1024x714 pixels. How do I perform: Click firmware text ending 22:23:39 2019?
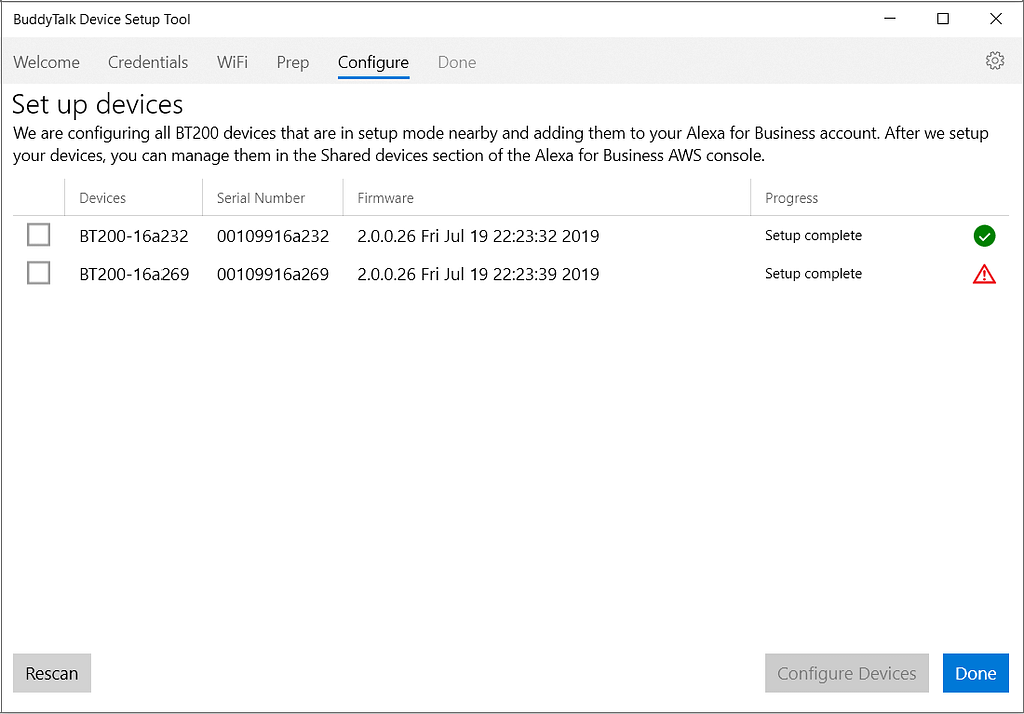(478, 274)
